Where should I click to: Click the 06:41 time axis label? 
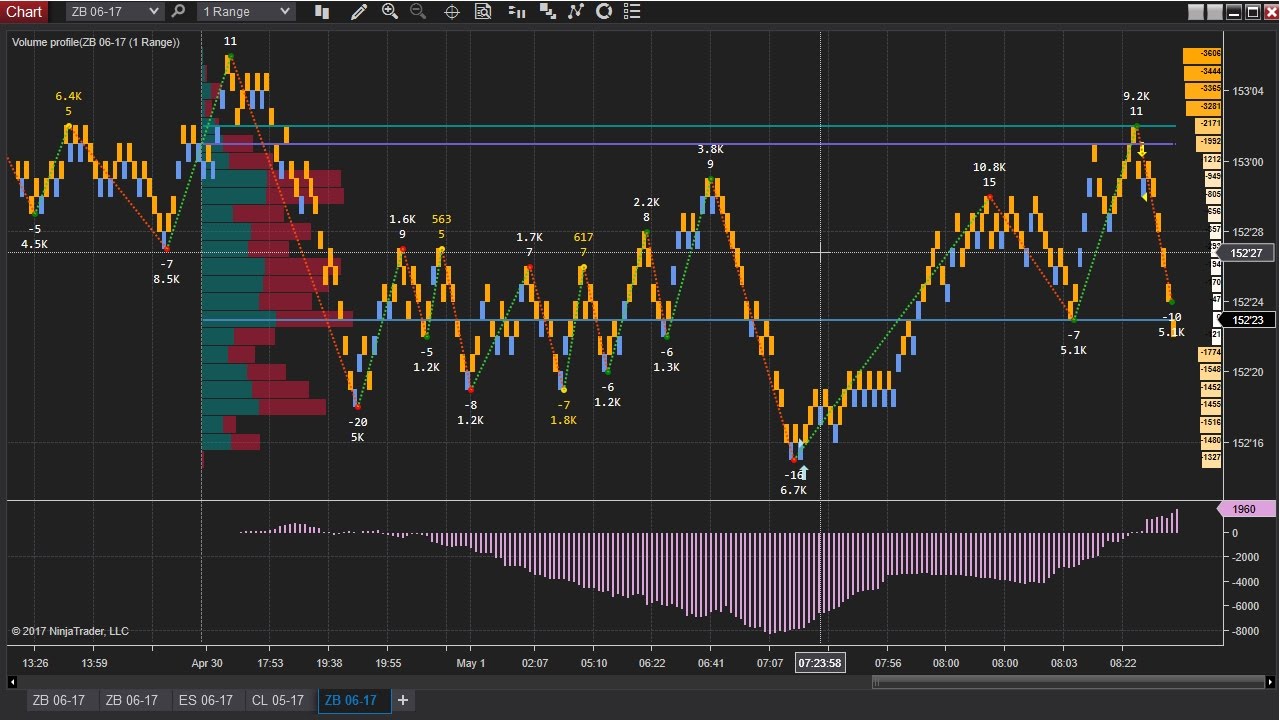[x=711, y=663]
